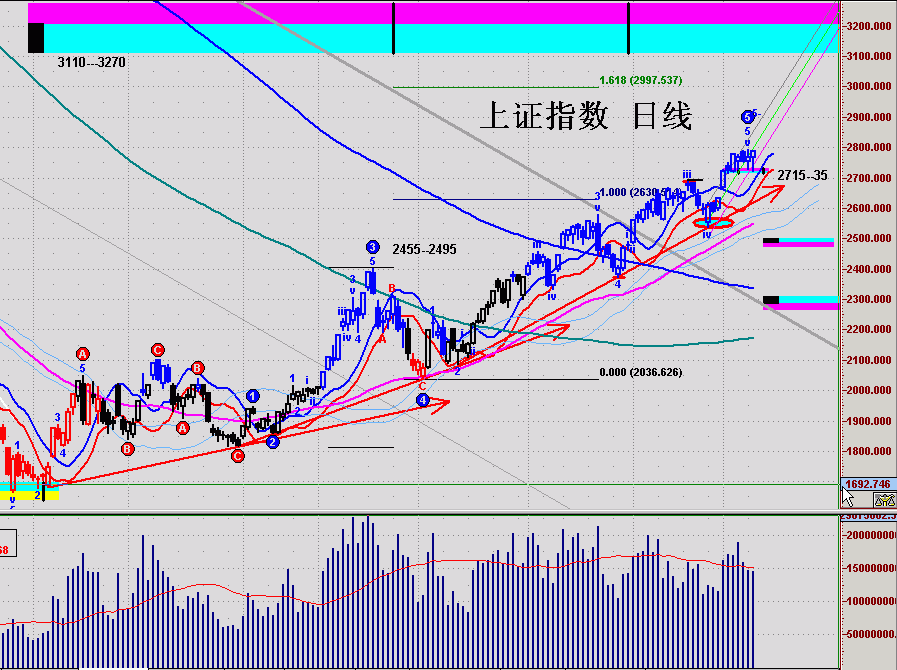Select the 上证指数 日线 chart title
Screen dimensions: 897x670
(x=586, y=116)
